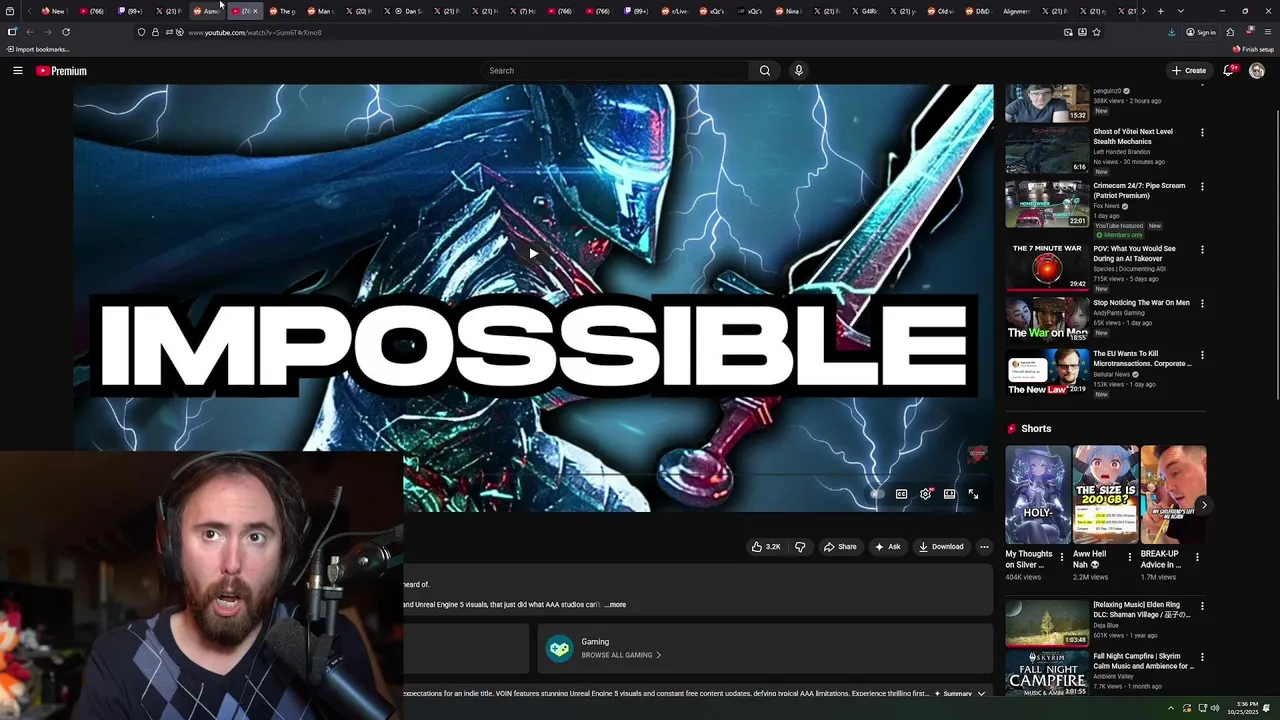Click Finish setup in the bookmarks bar

[1254, 49]
